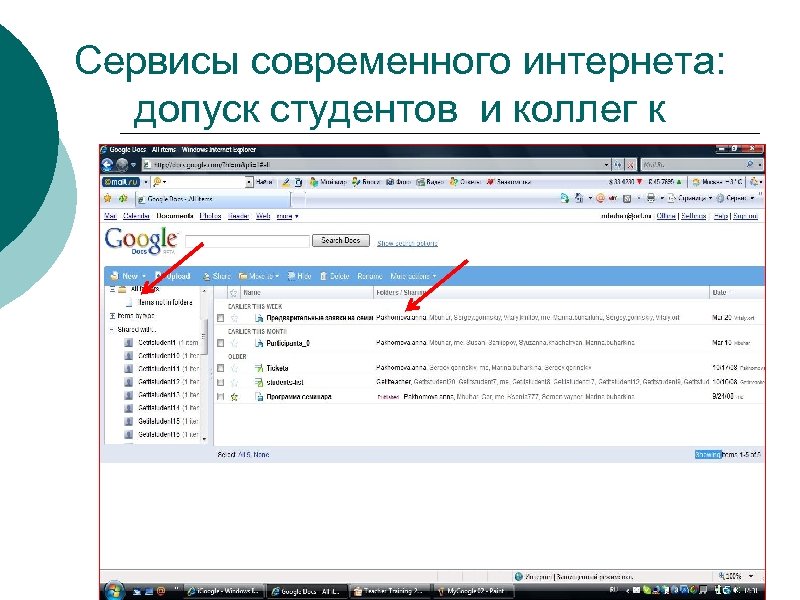Screen dimensions: 800x600
Task: Expand the Items by type node
Action: tap(112, 316)
